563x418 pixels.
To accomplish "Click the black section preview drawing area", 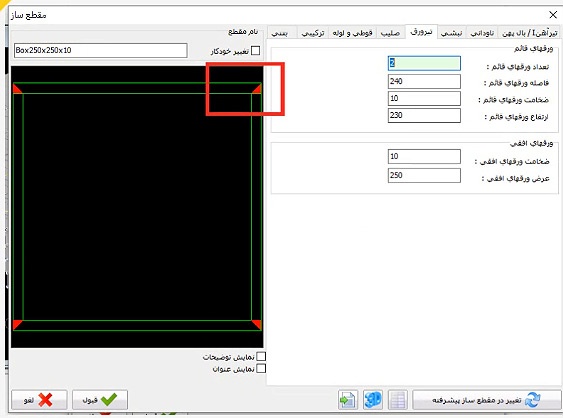I will [137, 207].
